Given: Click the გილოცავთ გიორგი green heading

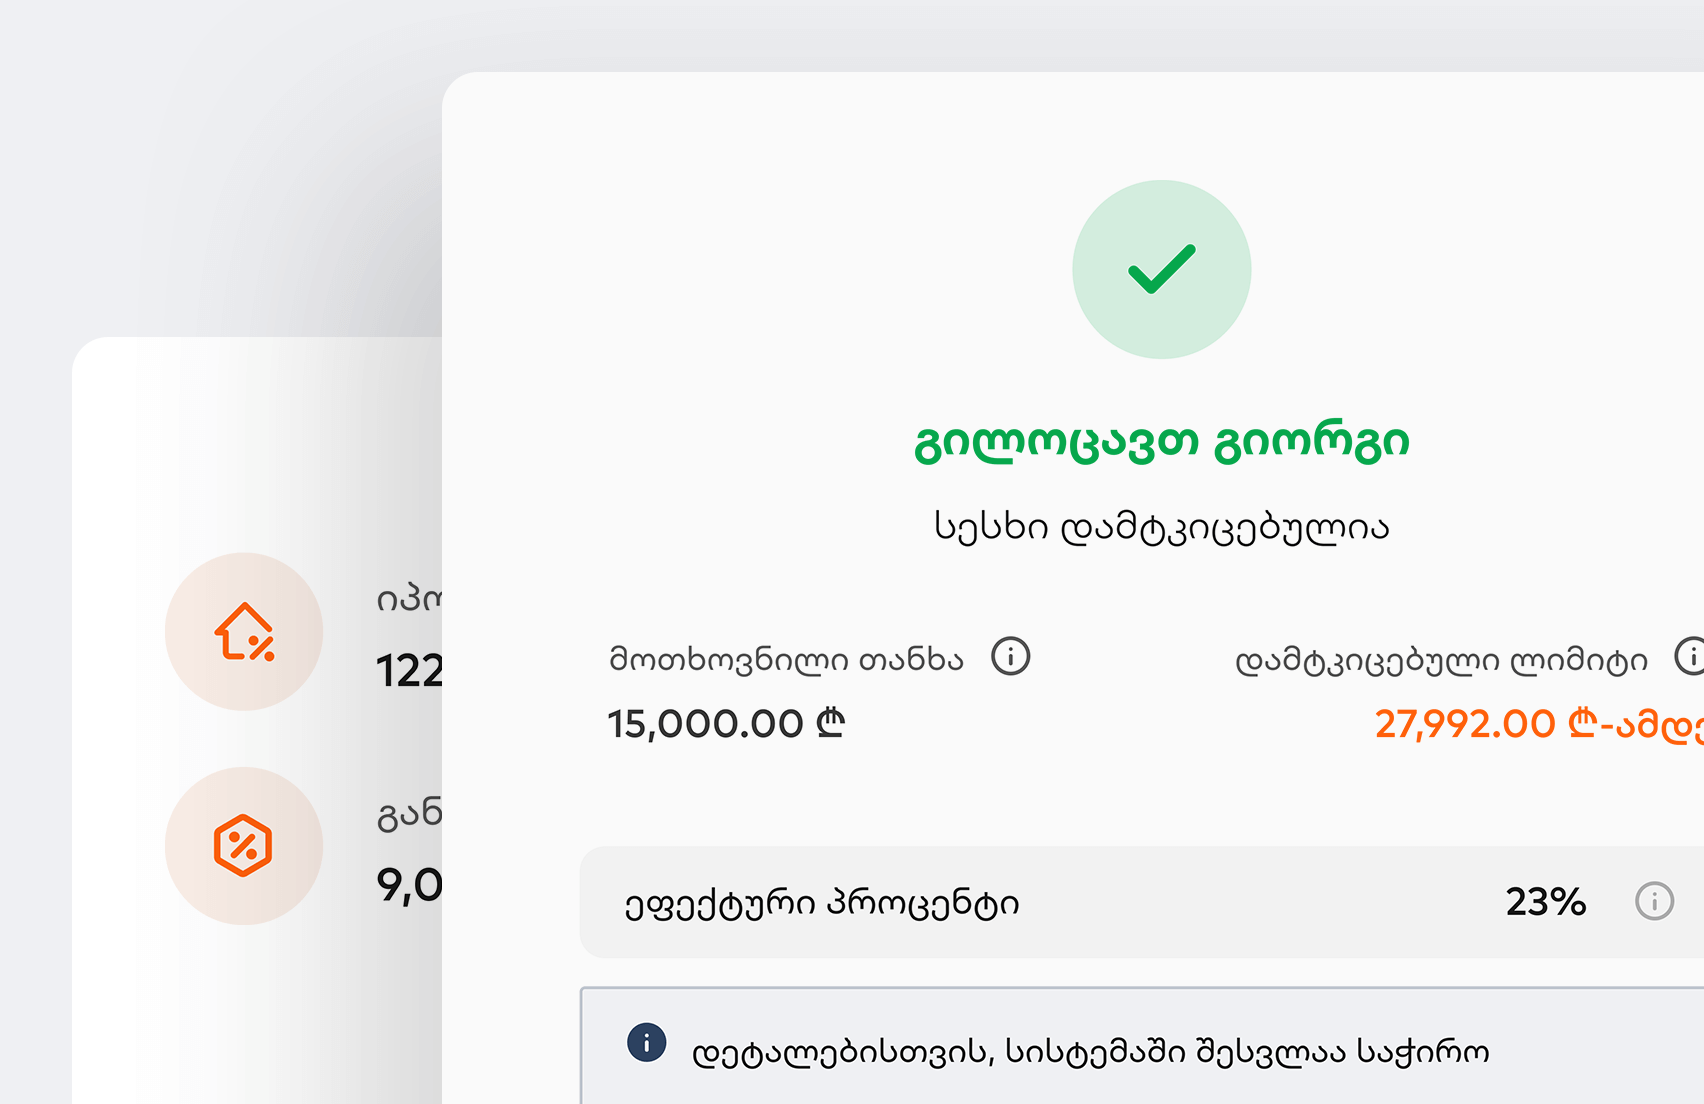Looking at the screenshot, I should (1161, 442).
